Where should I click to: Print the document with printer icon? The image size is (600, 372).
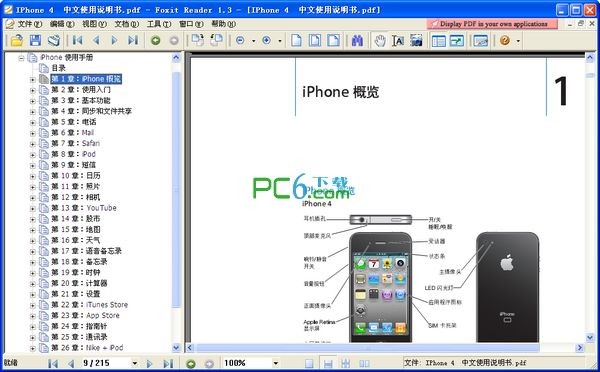coord(54,41)
